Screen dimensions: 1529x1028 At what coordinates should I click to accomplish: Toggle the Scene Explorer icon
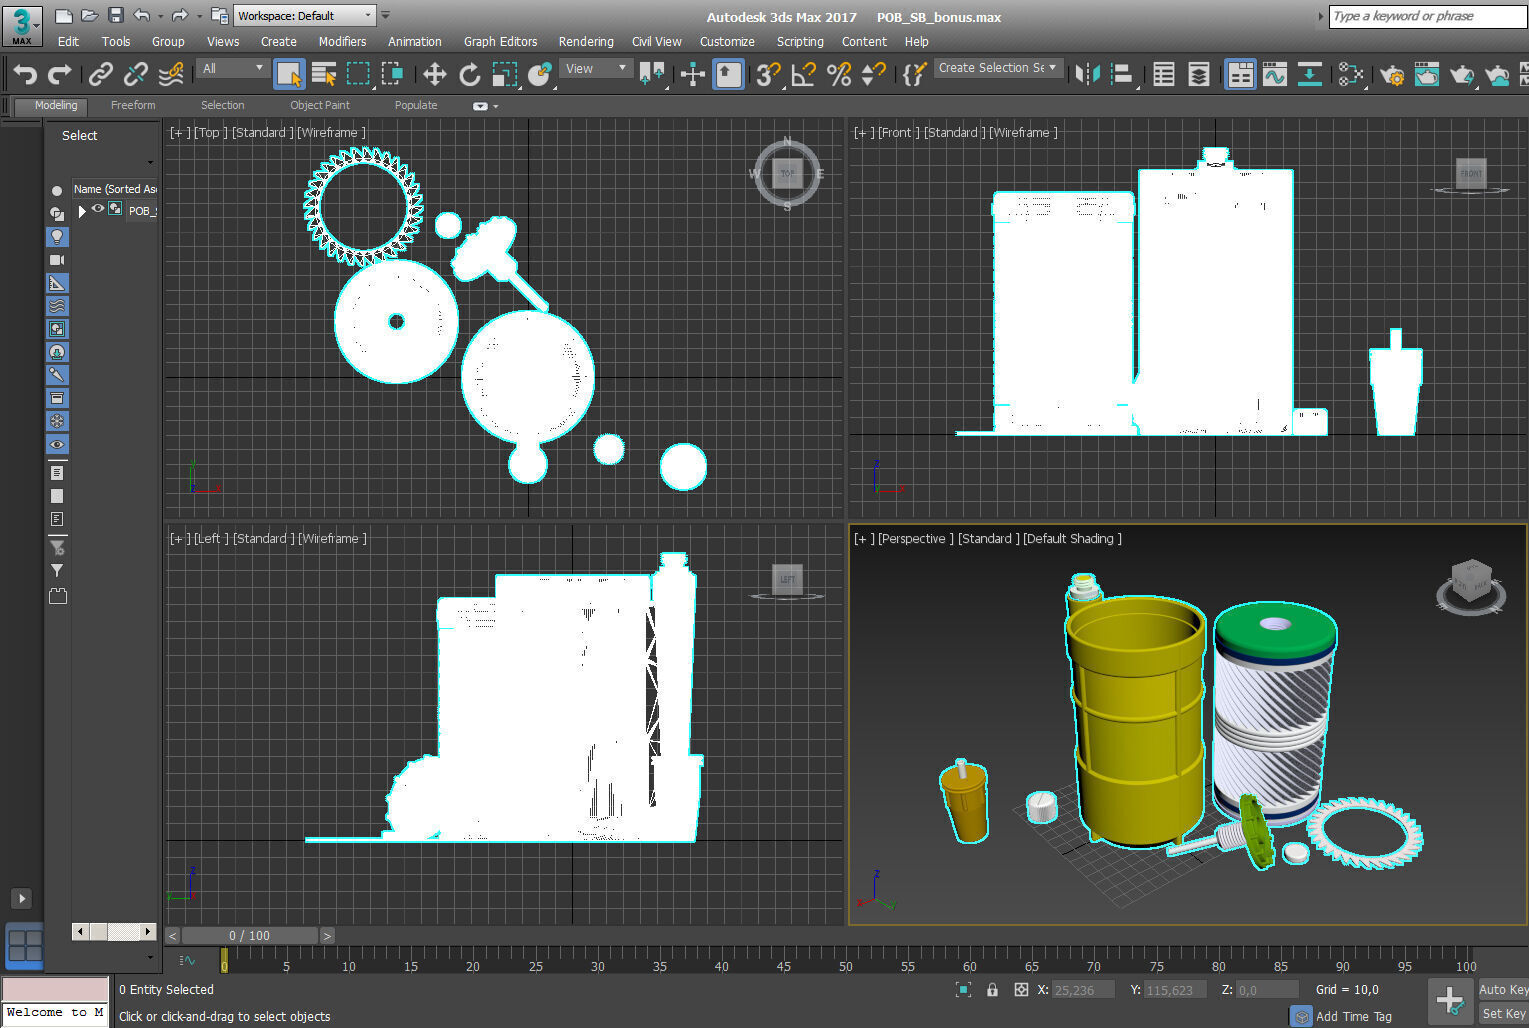(1163, 74)
